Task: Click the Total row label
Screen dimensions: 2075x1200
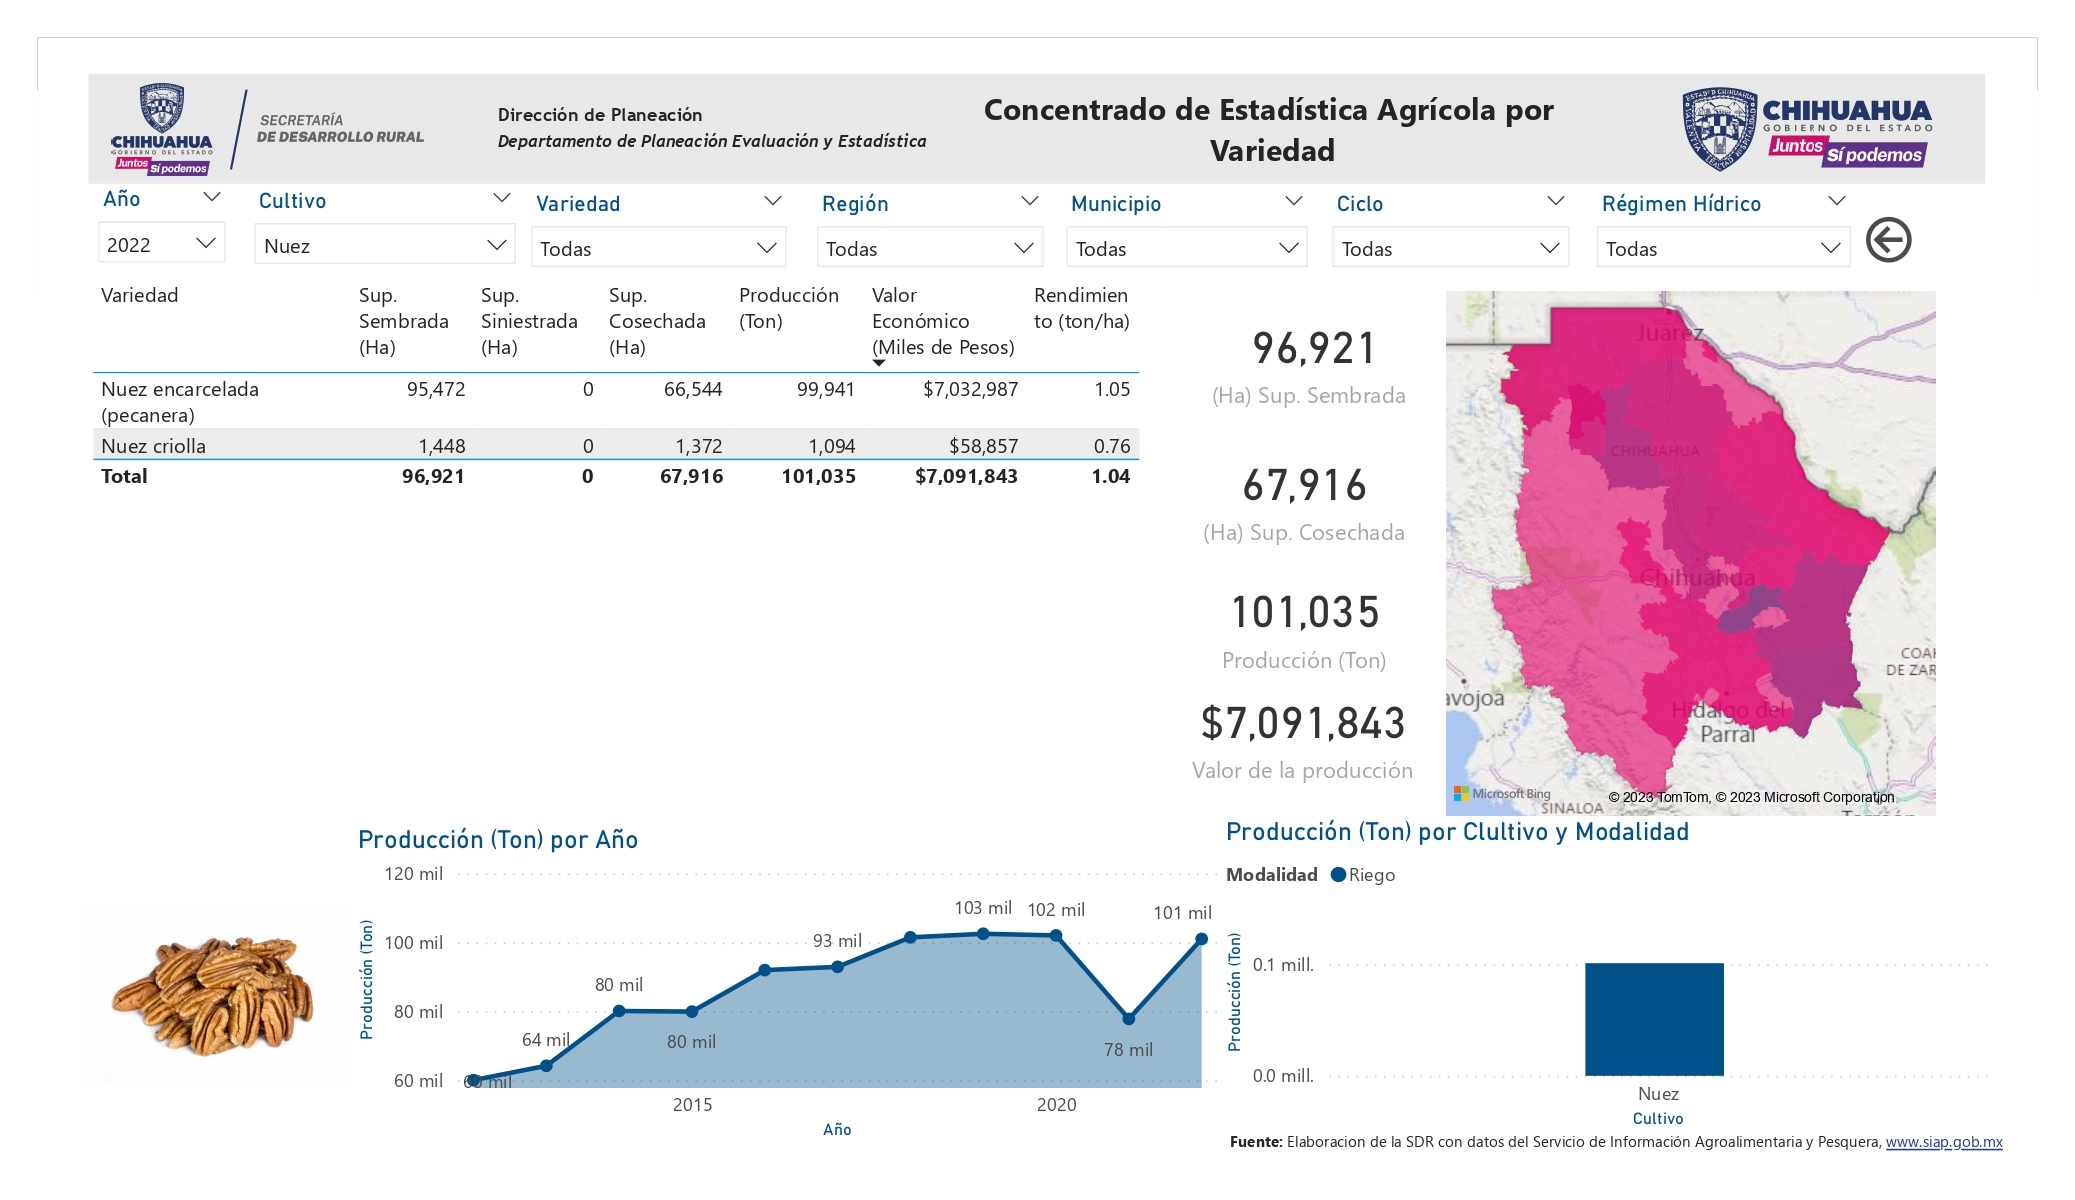Action: click(124, 476)
